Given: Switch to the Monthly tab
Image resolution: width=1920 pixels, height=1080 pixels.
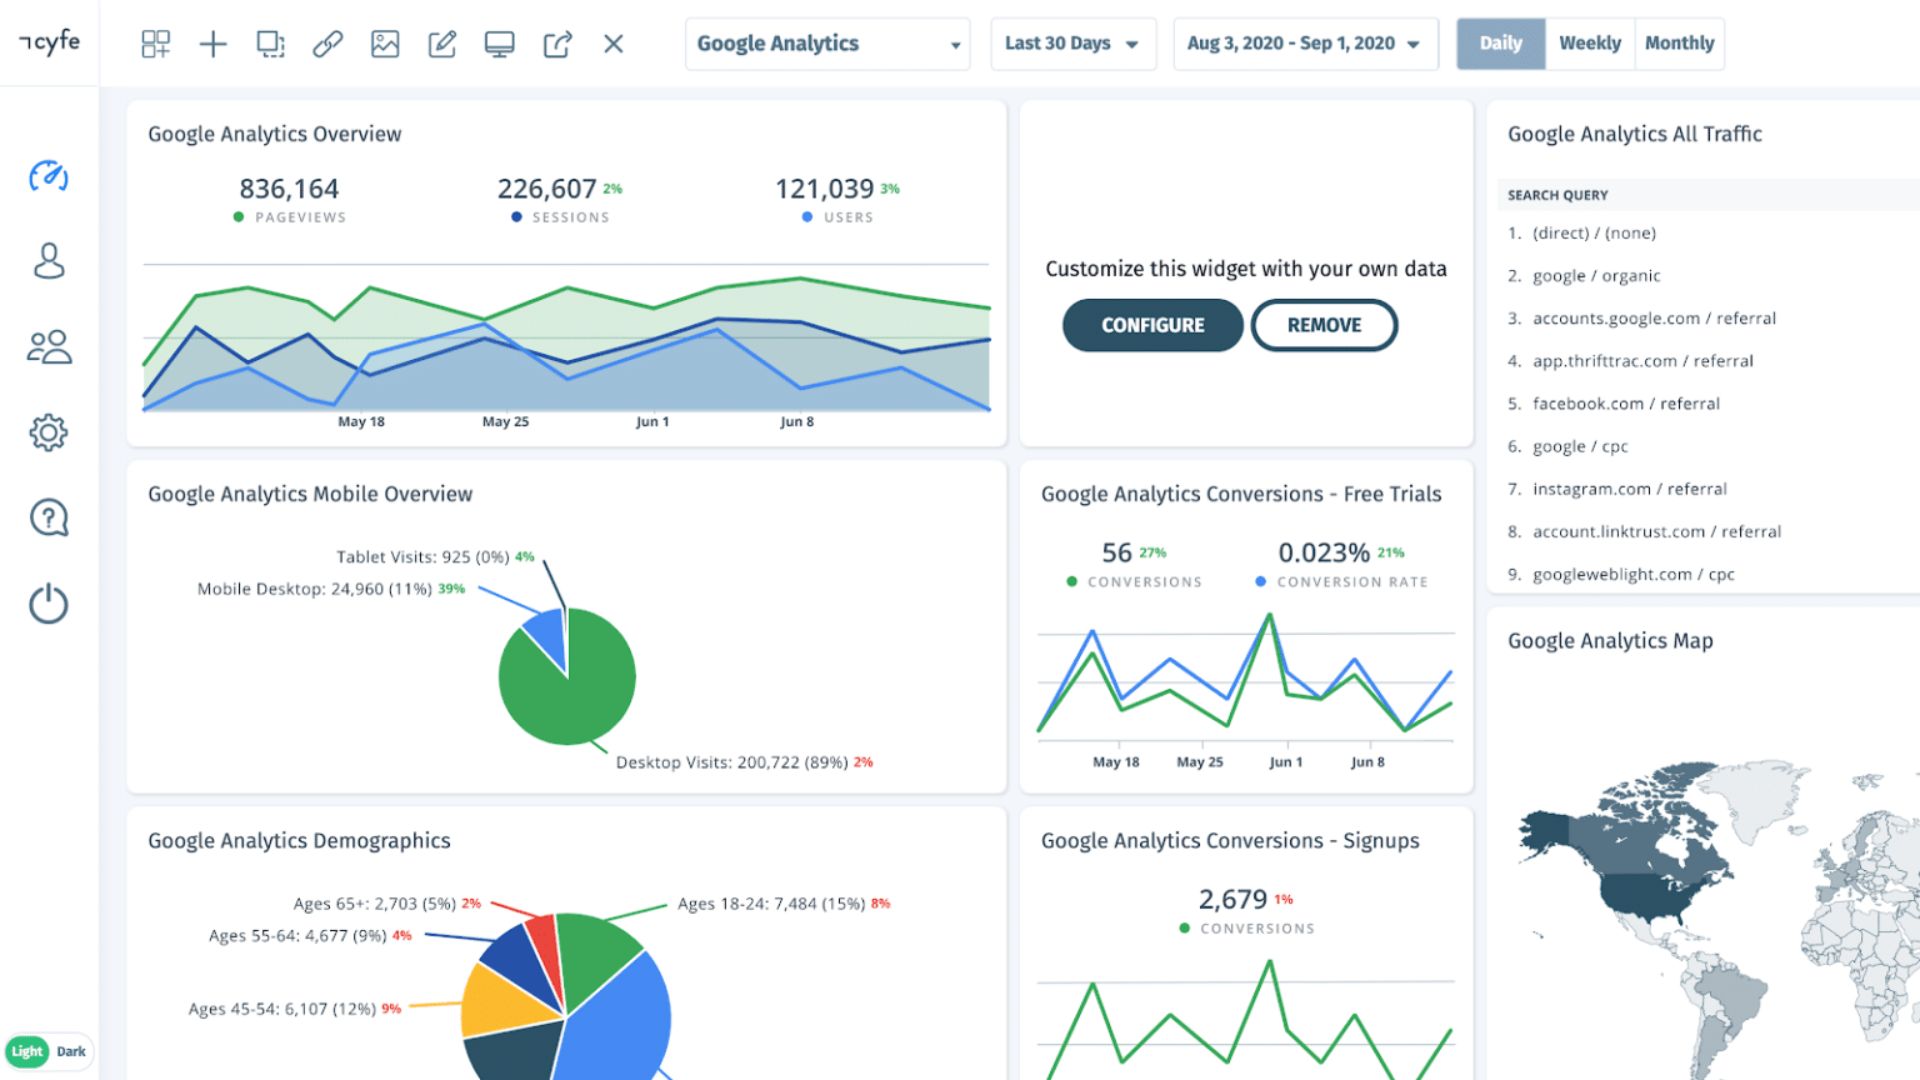Looking at the screenshot, I should pos(1680,43).
